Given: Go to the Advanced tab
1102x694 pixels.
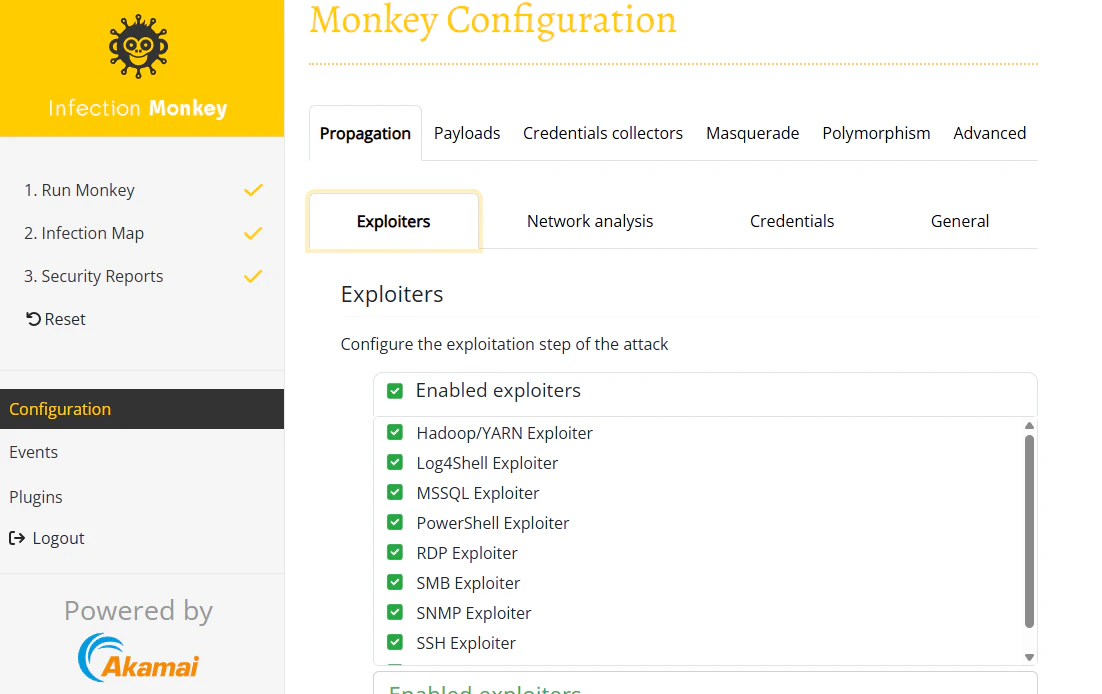Looking at the screenshot, I should point(989,134).
